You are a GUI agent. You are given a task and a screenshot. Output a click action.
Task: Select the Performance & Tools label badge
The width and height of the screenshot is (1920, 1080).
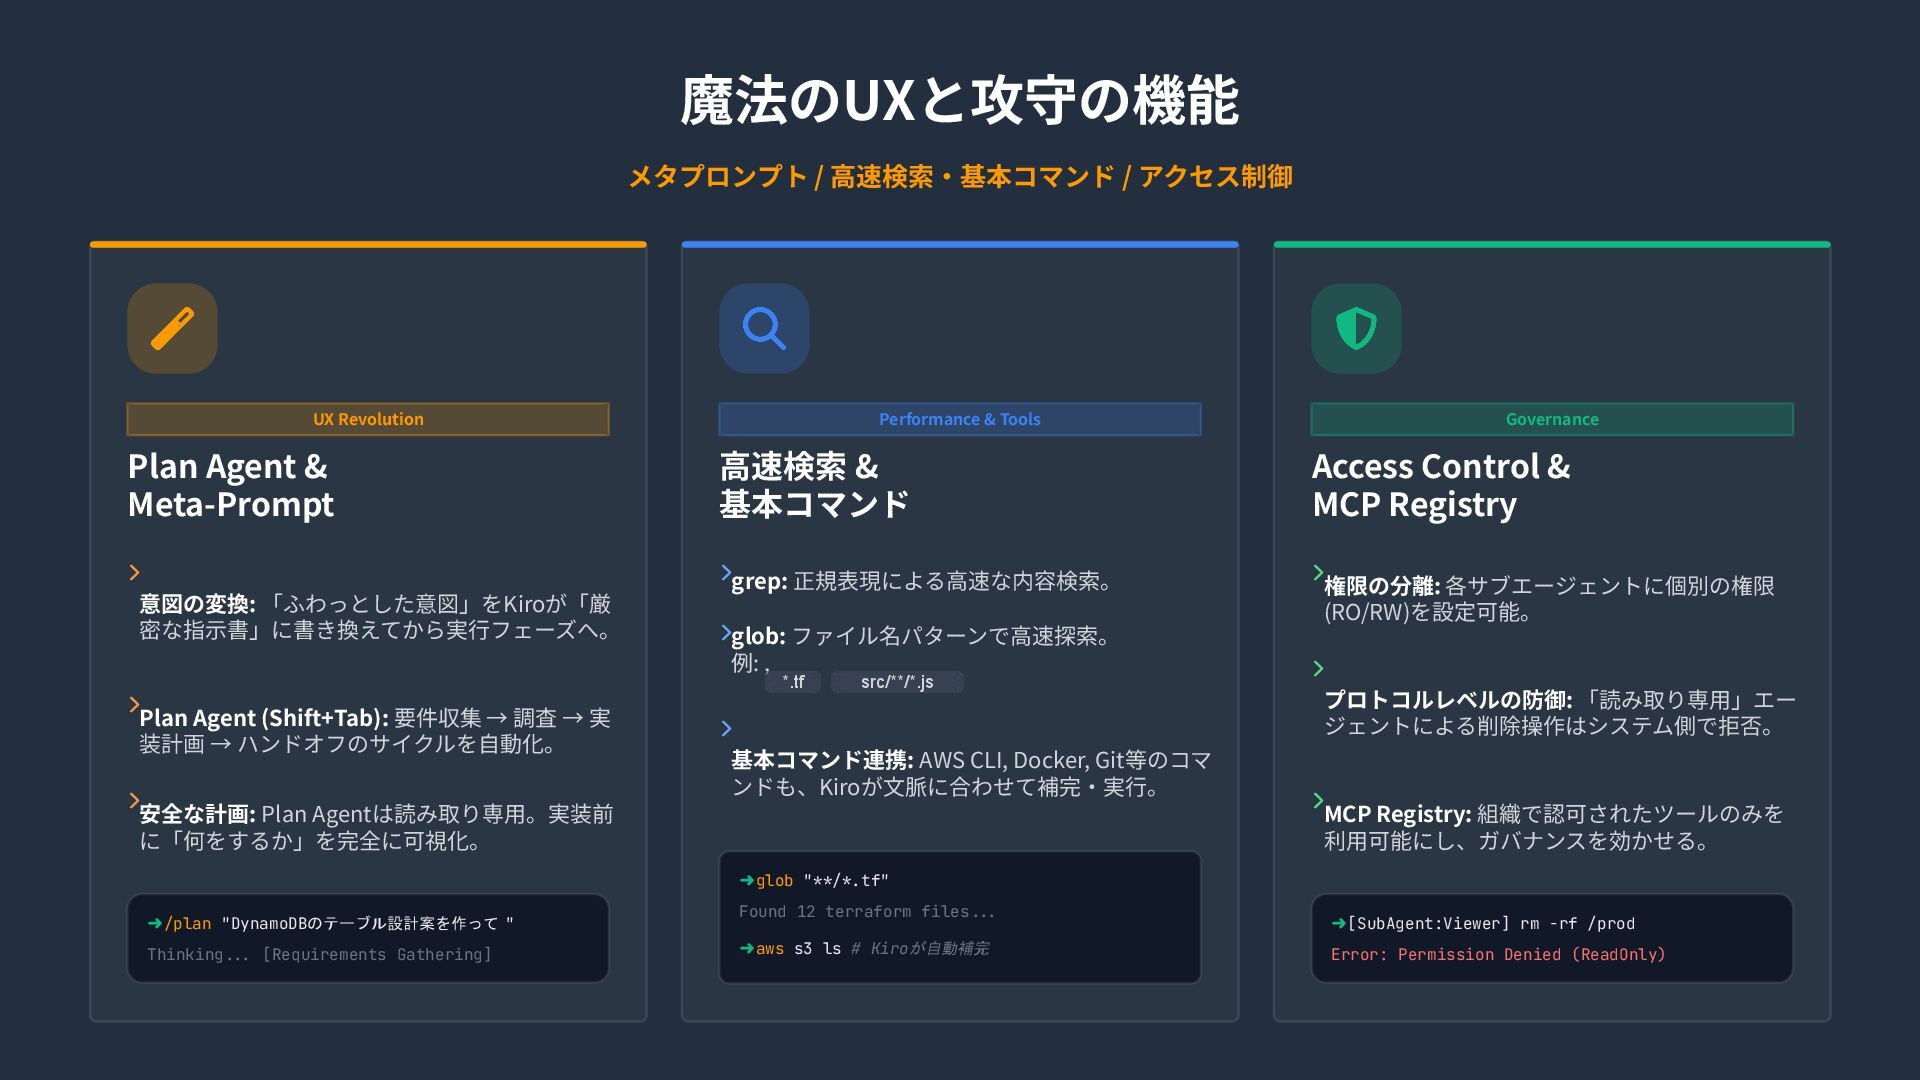(x=960, y=419)
